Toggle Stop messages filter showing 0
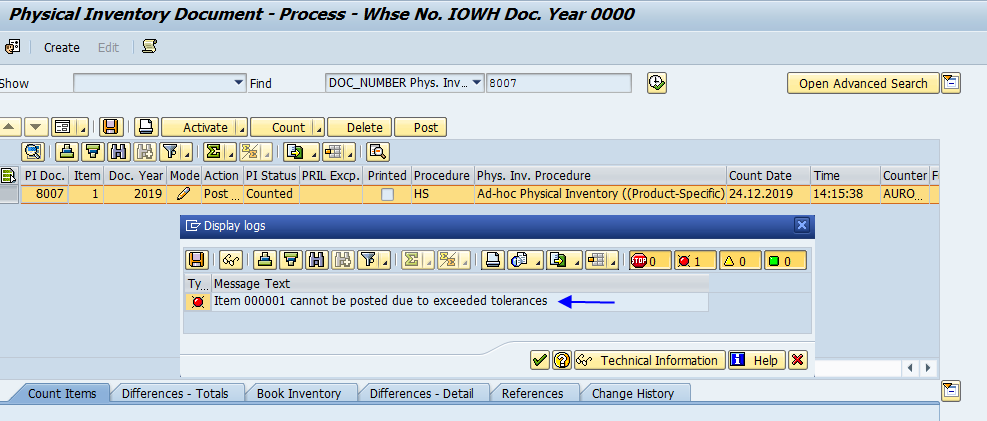Screen dimensions: 987x421 [650, 260]
